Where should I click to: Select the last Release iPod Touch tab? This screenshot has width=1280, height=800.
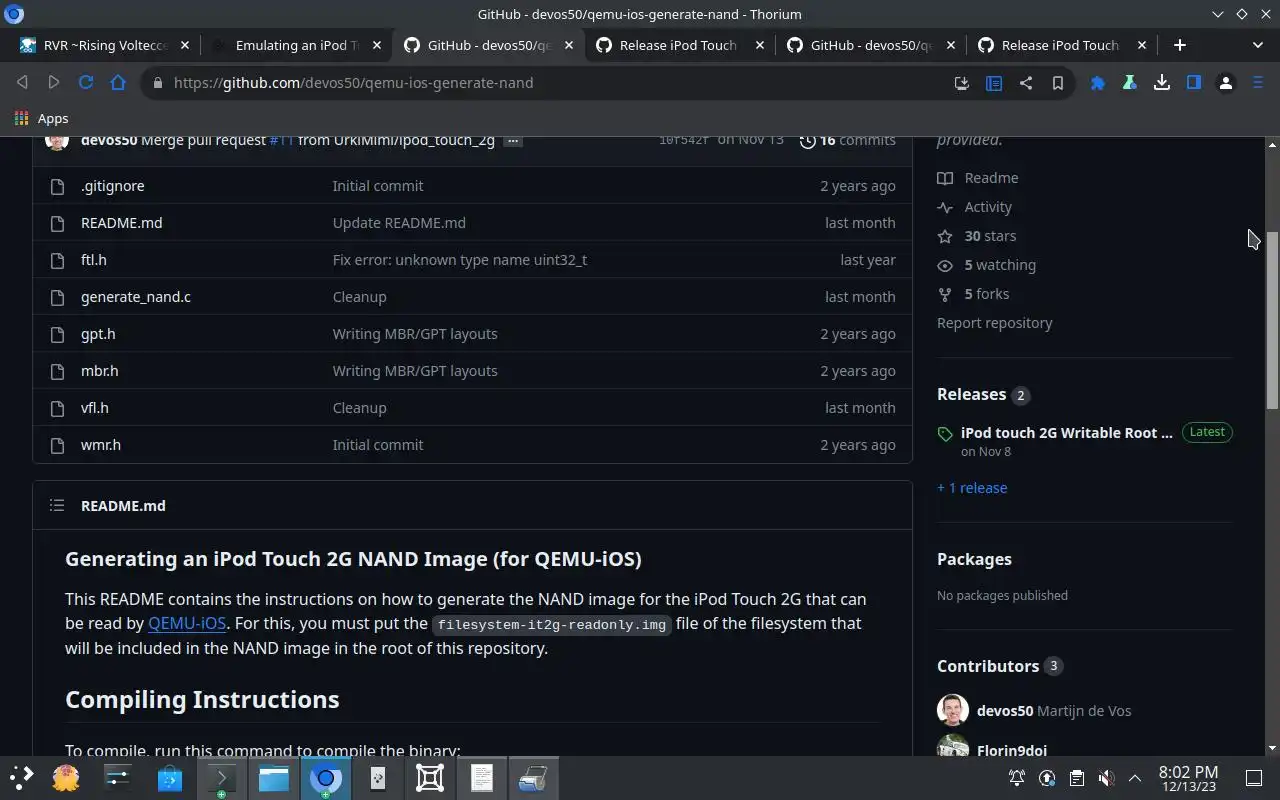point(1061,45)
